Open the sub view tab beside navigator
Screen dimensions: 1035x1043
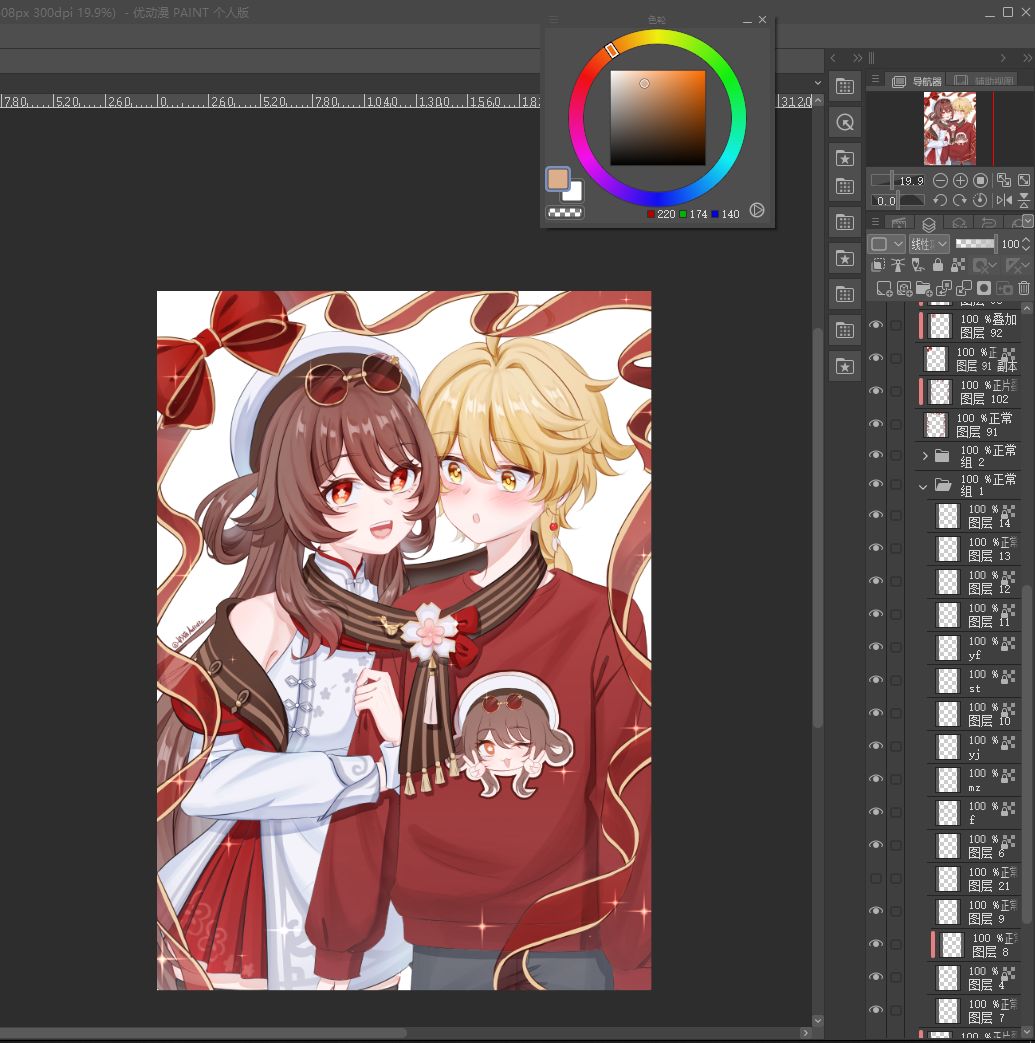[x=984, y=80]
